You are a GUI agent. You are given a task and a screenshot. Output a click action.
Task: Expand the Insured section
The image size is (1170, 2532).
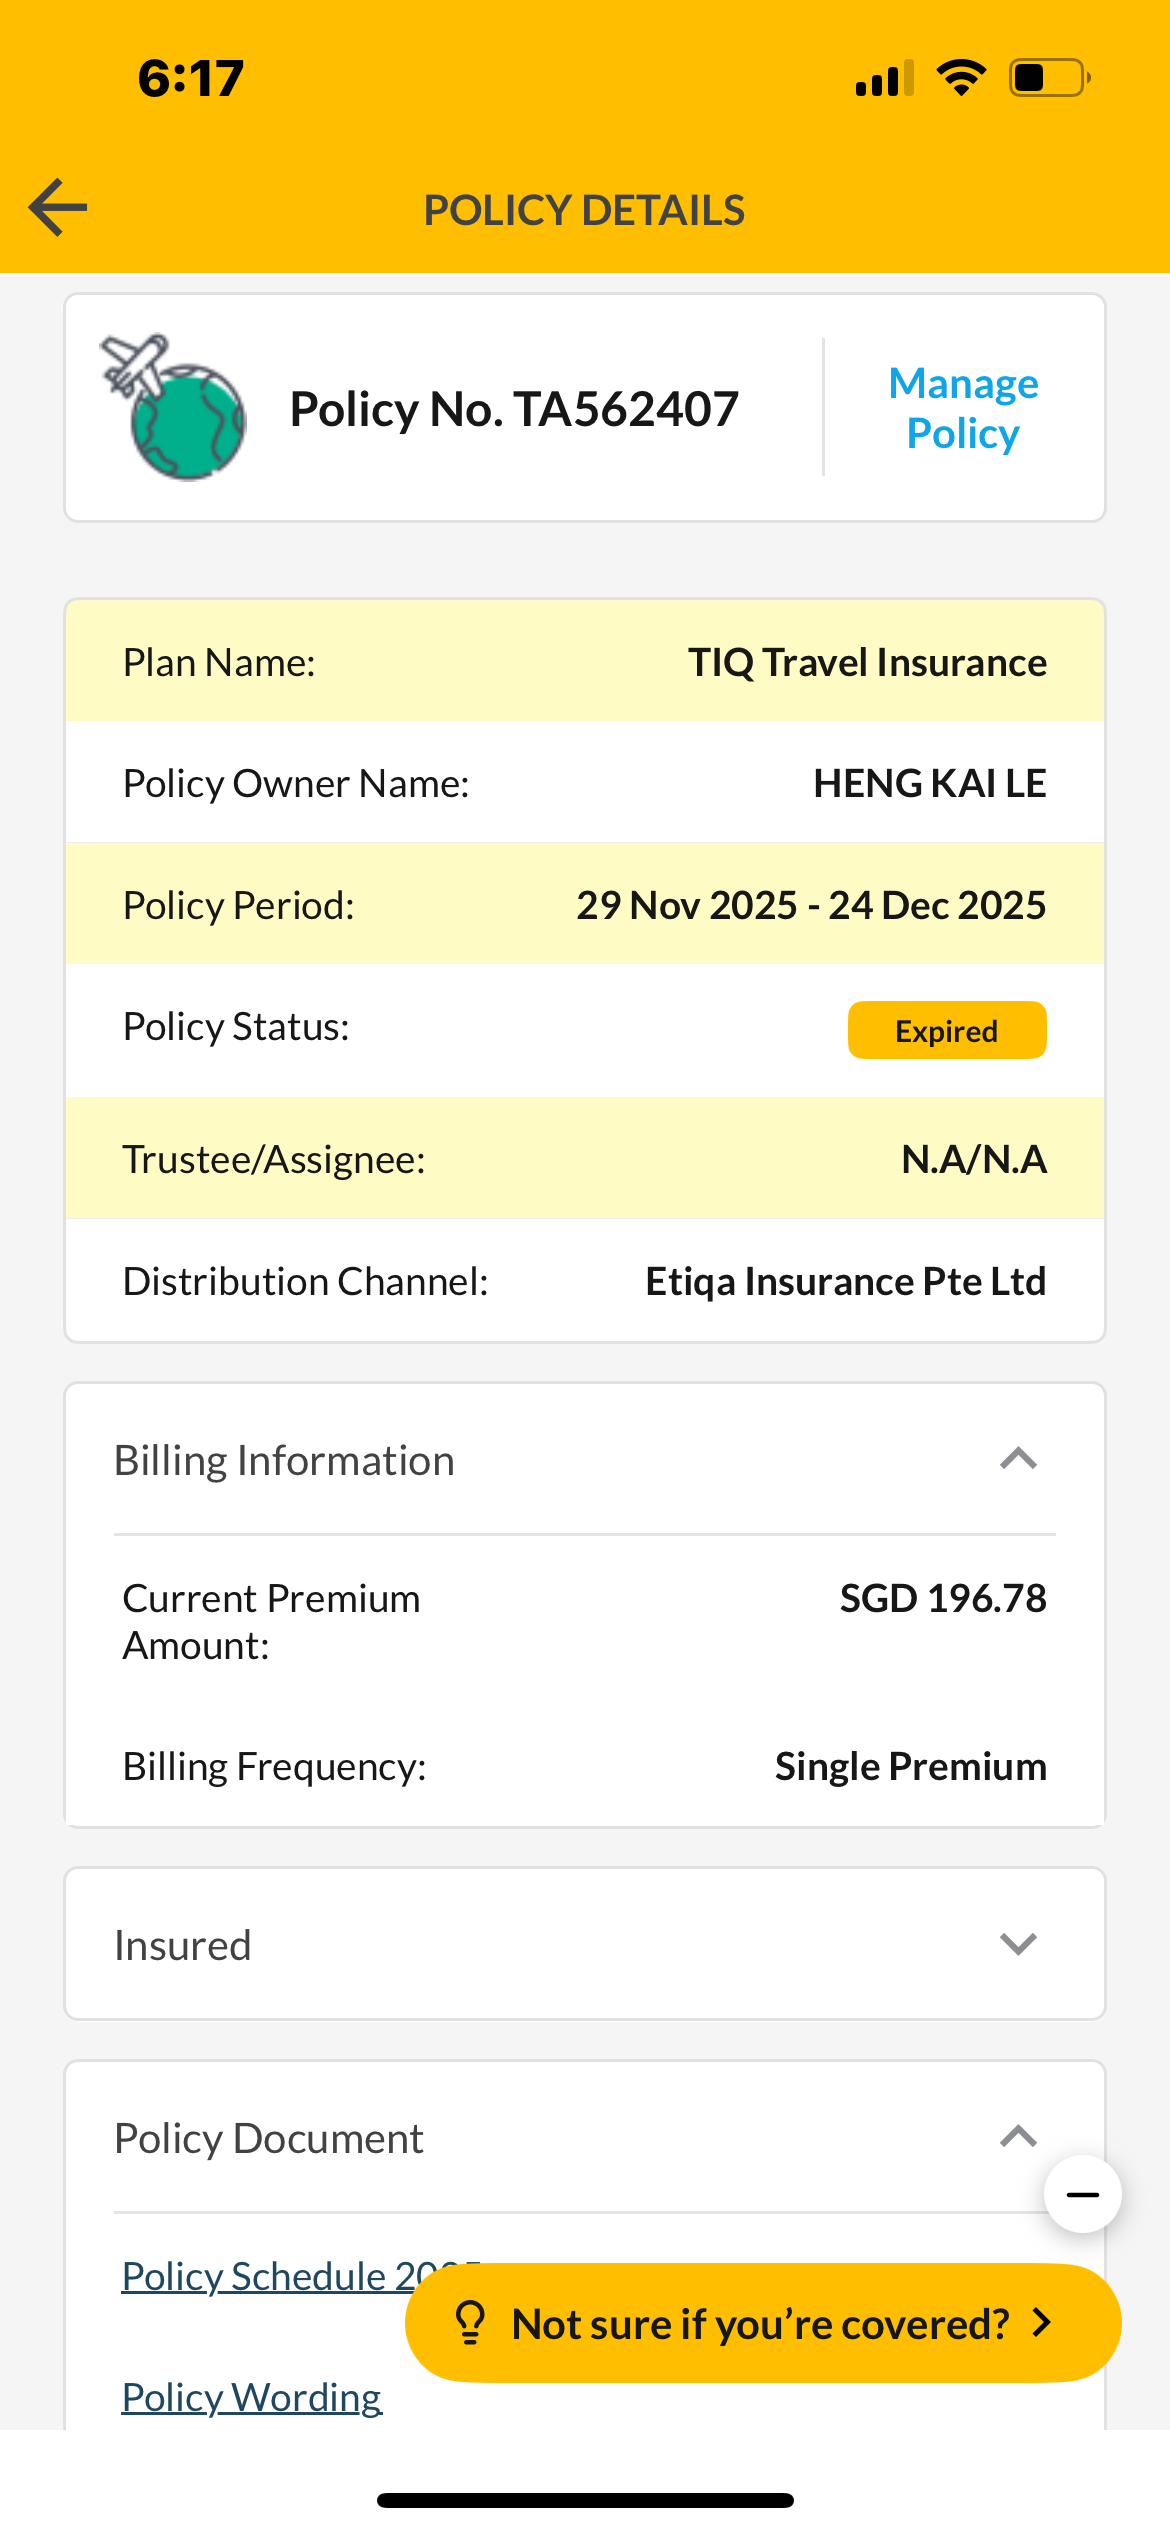tap(1018, 1943)
